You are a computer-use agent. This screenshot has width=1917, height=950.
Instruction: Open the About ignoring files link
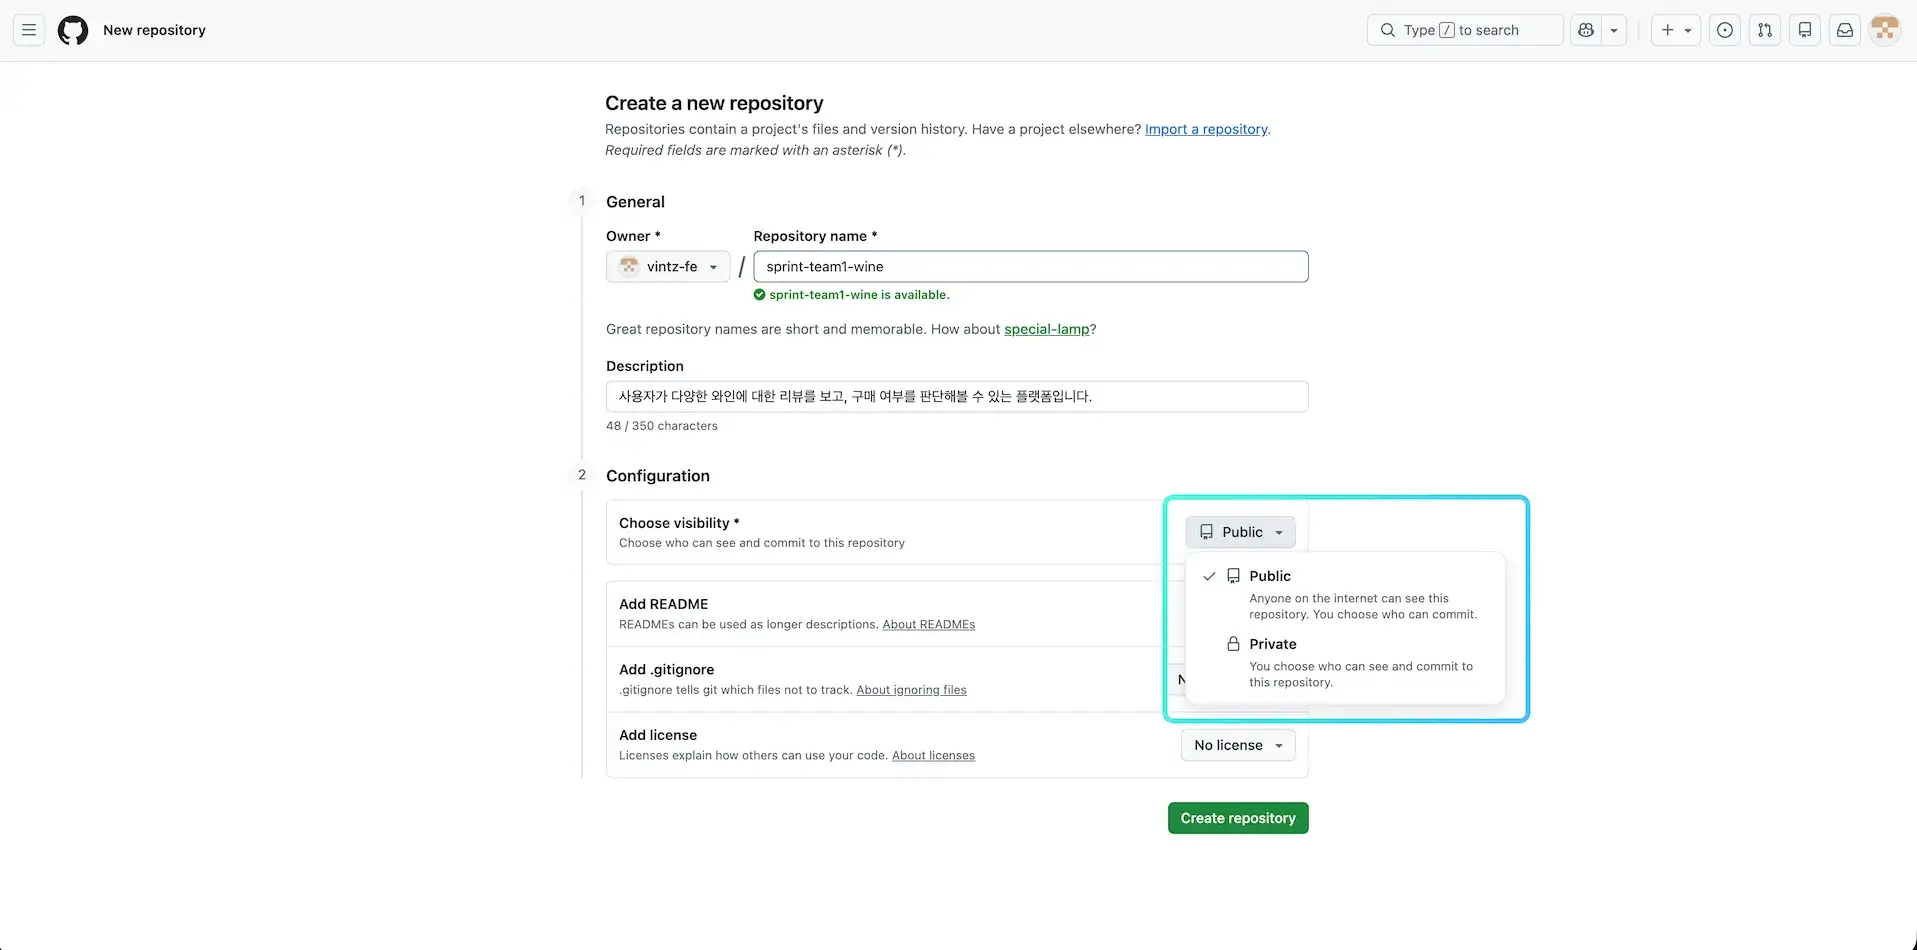point(911,690)
